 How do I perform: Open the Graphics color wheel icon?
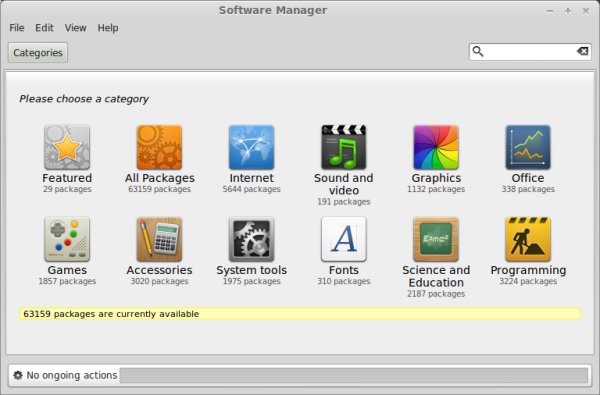click(436, 147)
